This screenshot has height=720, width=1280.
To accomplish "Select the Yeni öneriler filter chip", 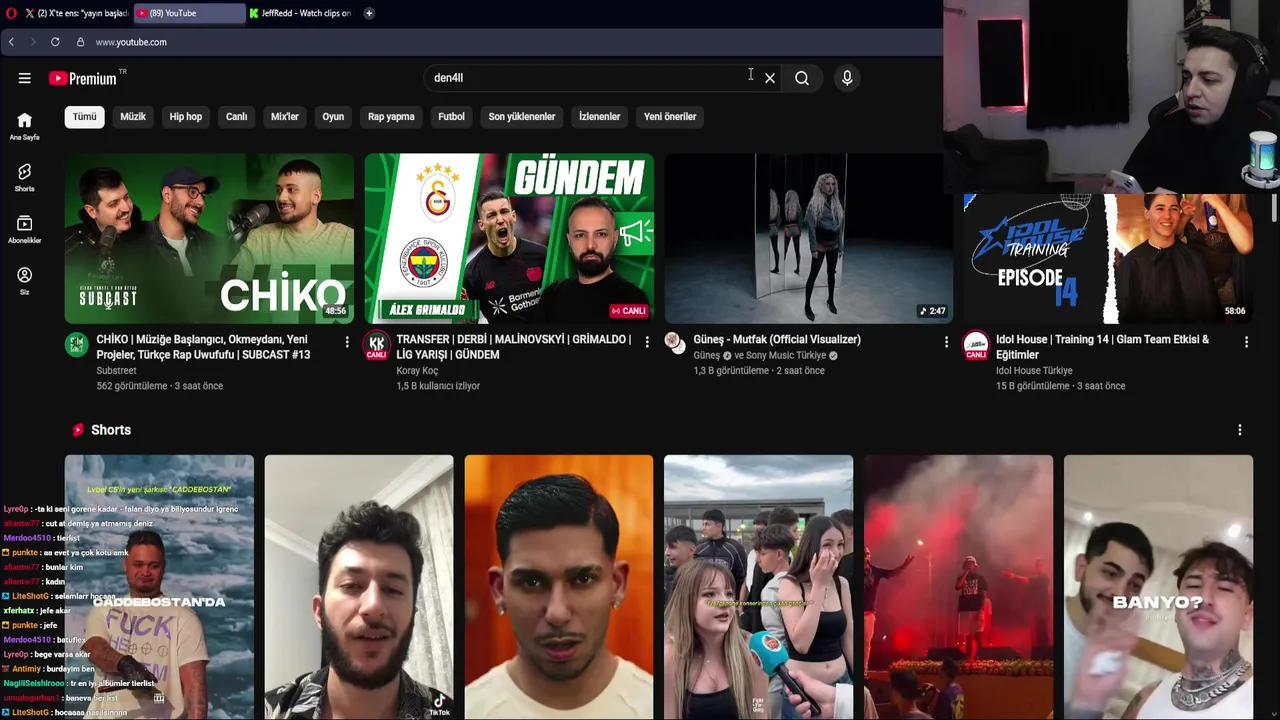I will click(670, 117).
